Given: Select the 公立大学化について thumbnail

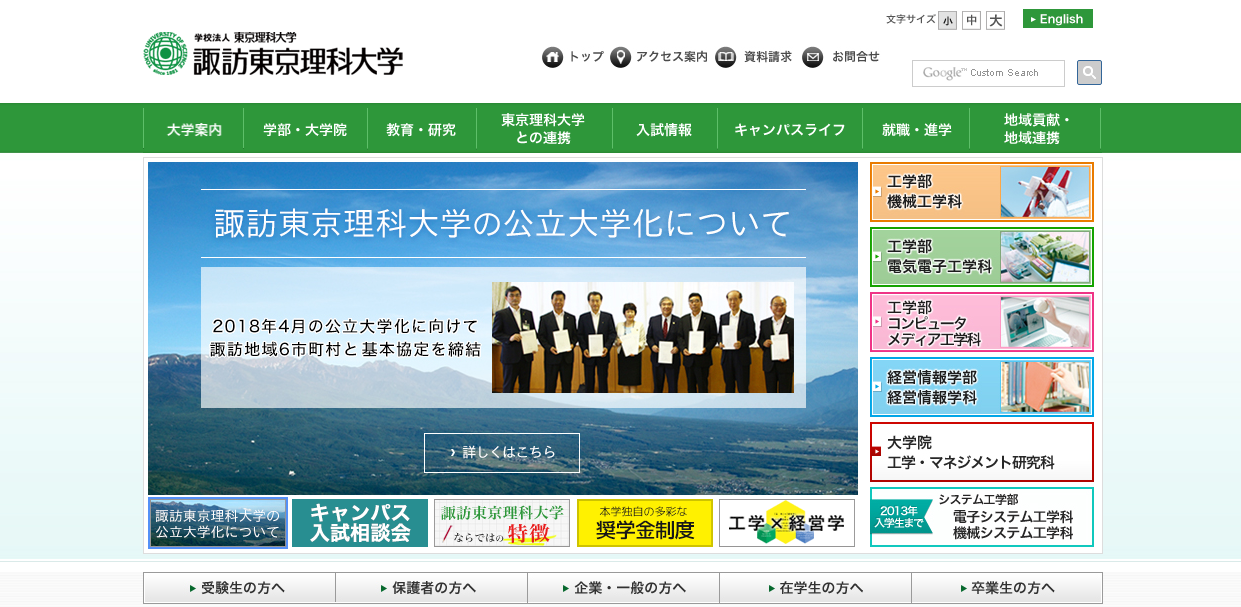Looking at the screenshot, I should click(x=218, y=523).
